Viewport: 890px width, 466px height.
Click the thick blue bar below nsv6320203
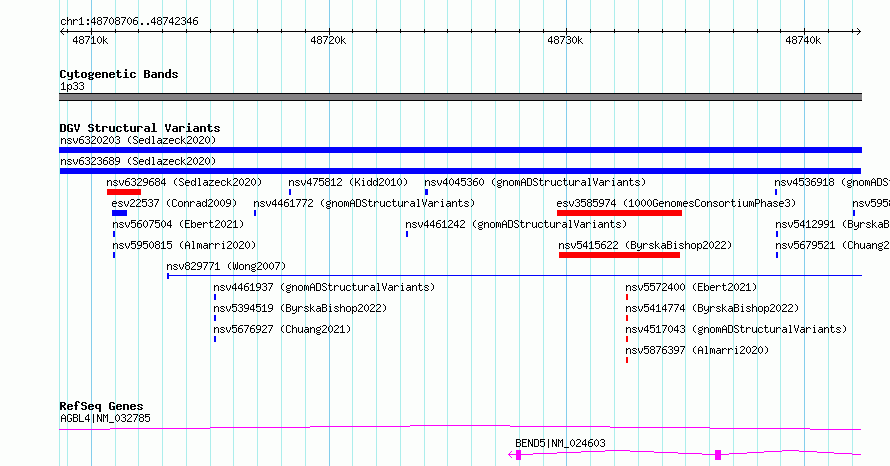pos(460,150)
